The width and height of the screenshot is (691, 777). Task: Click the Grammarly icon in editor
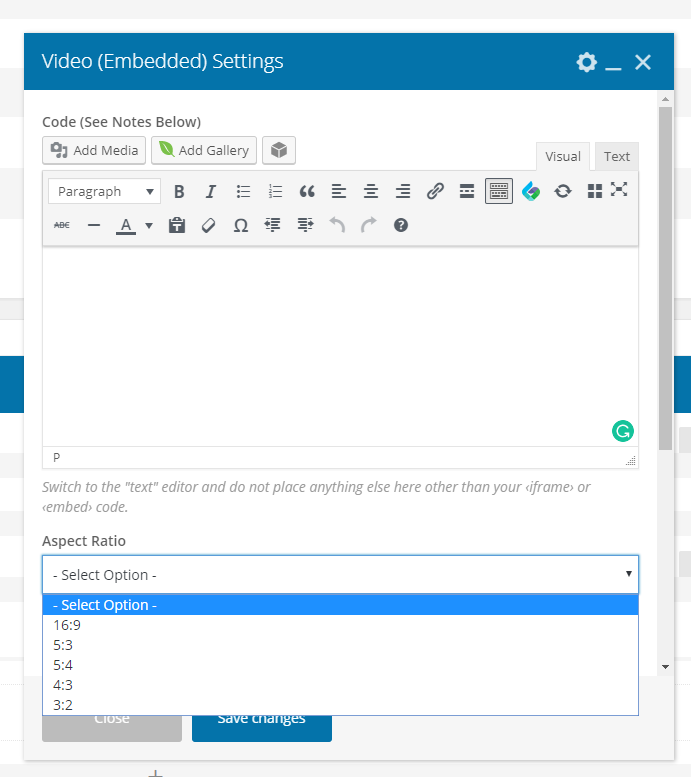pos(623,431)
